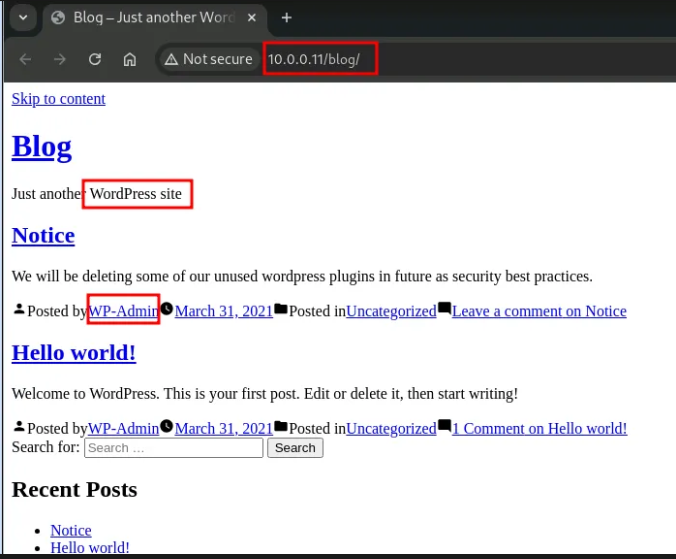The image size is (676, 559).
Task: Click inside the Search for text field
Action: (x=173, y=448)
